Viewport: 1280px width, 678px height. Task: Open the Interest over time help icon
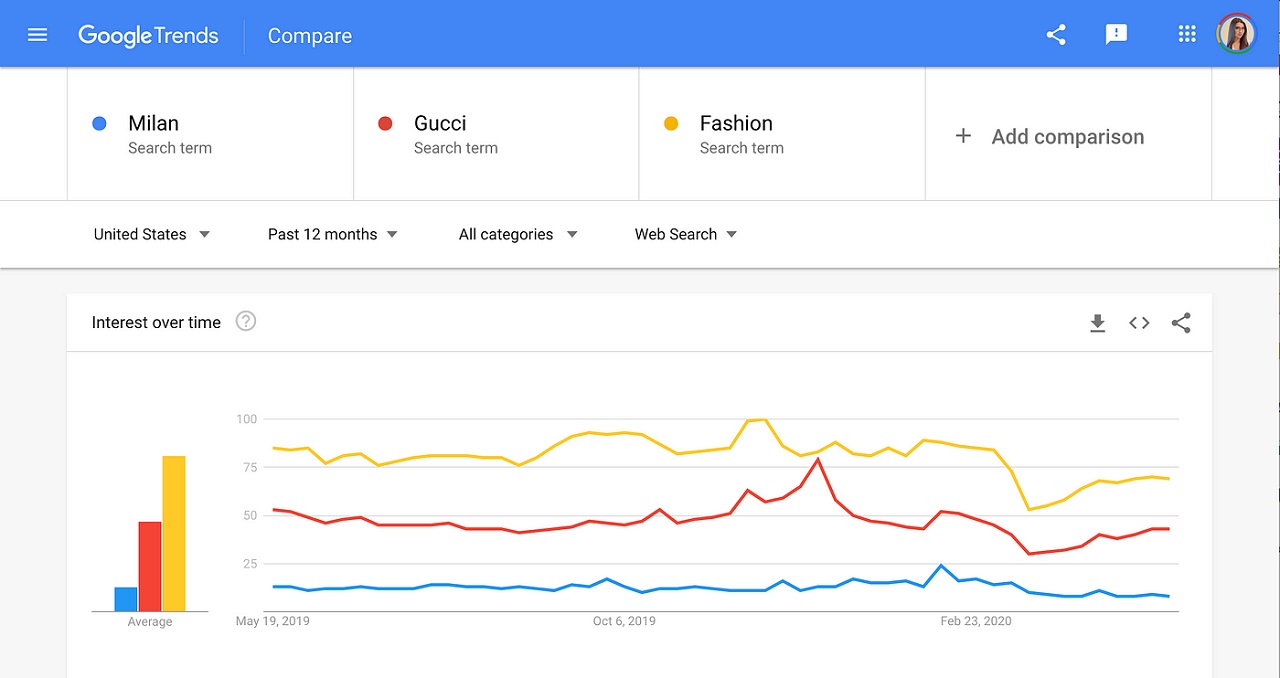(x=246, y=322)
